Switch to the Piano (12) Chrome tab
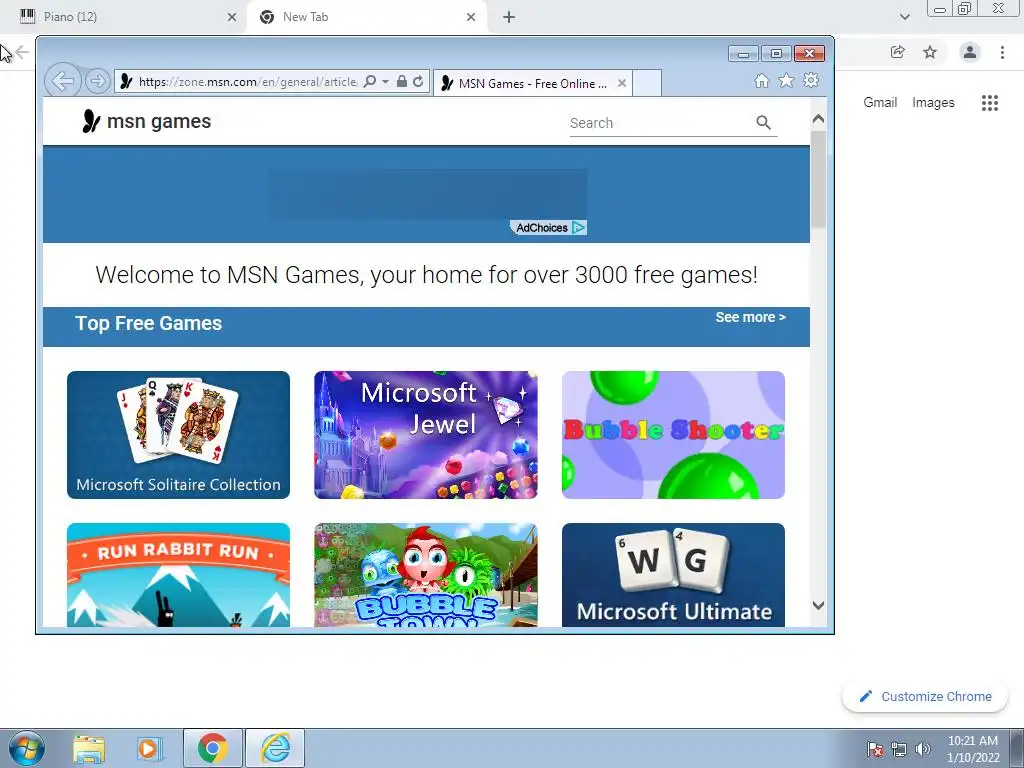The image size is (1024, 768). tap(124, 17)
